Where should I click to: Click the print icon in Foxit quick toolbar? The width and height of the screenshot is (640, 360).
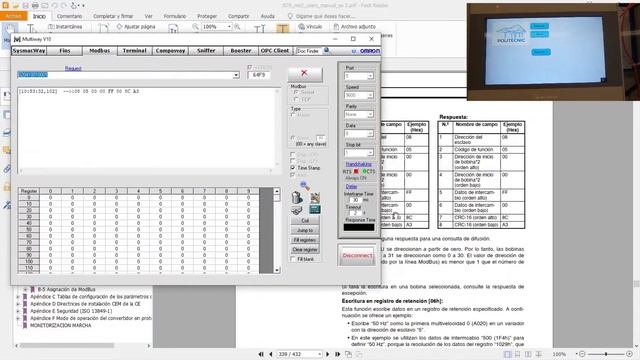[35, 5]
